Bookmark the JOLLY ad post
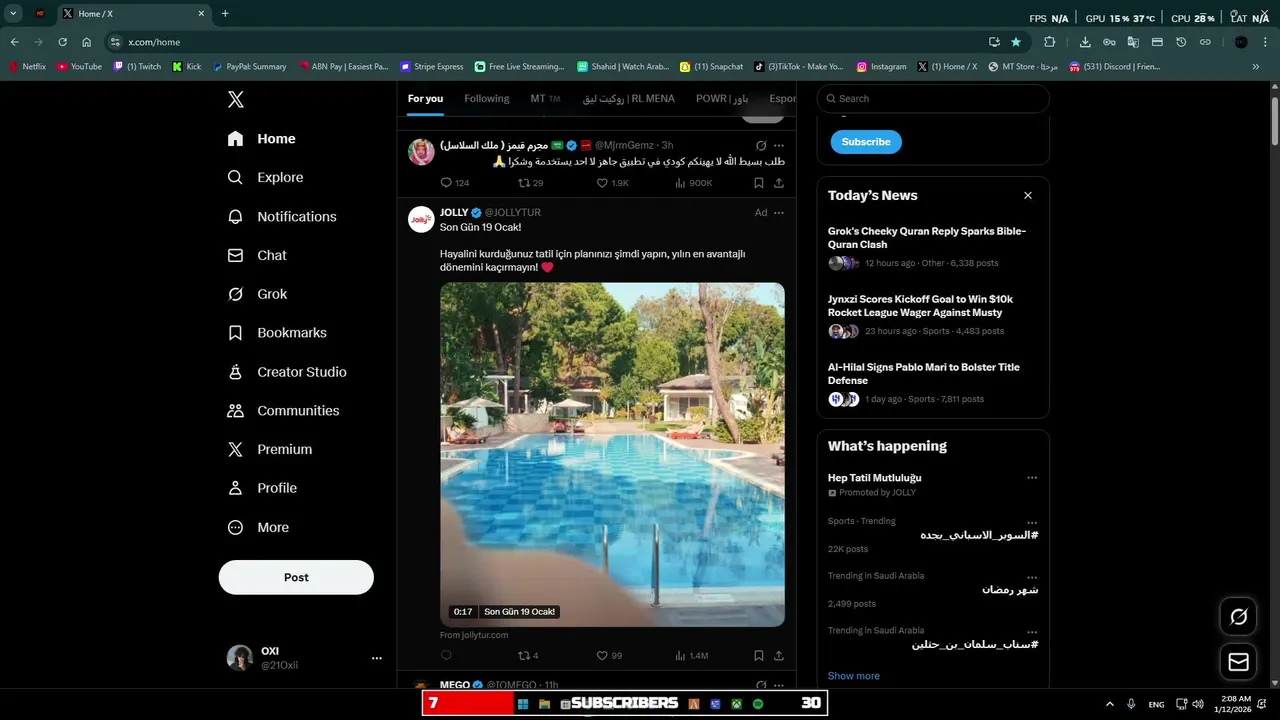 tap(759, 656)
